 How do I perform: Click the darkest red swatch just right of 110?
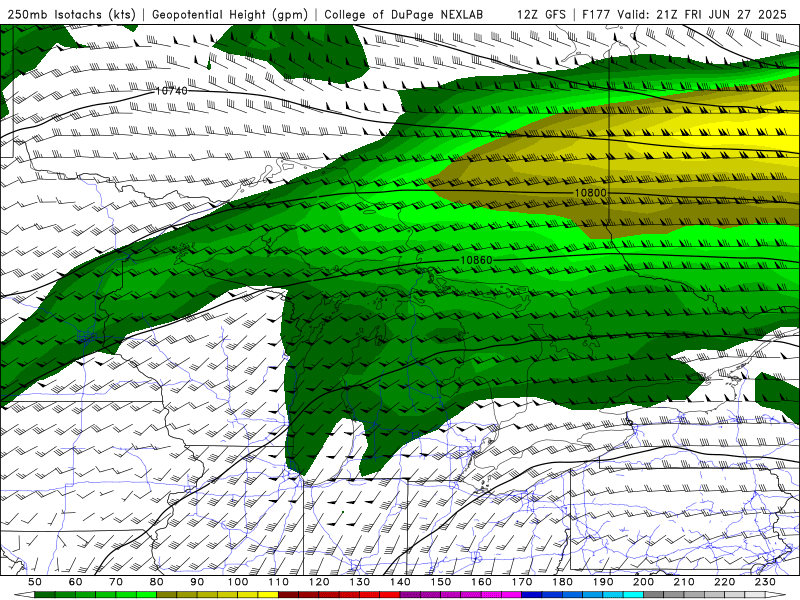pos(288,595)
